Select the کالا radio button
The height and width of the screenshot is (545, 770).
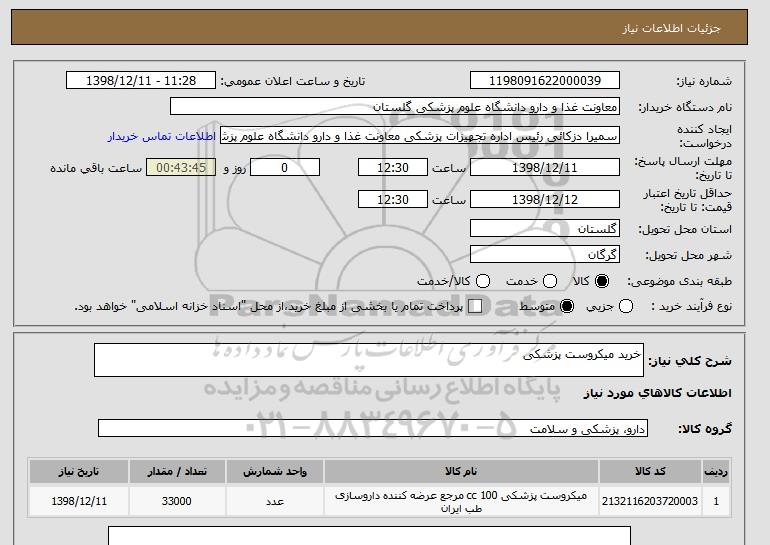(602, 281)
